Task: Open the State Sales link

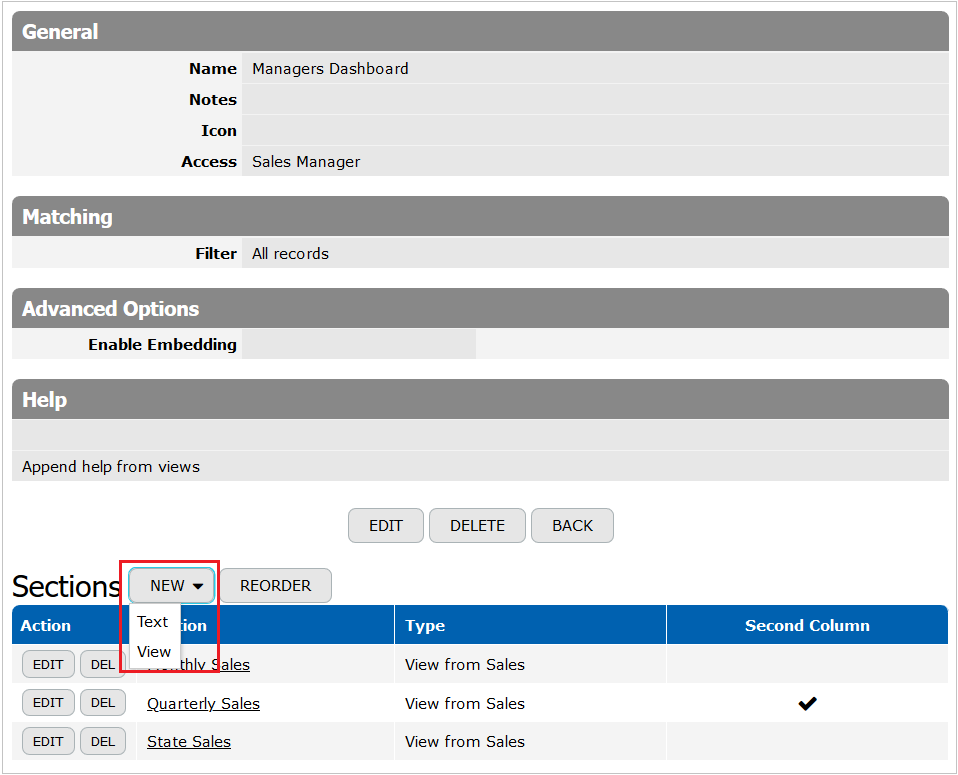Action: point(189,741)
